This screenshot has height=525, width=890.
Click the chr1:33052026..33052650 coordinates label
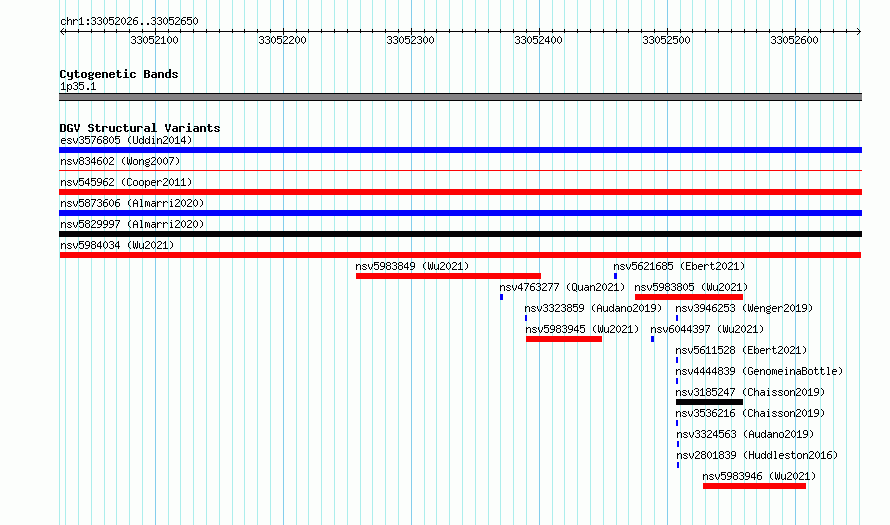(129, 21)
